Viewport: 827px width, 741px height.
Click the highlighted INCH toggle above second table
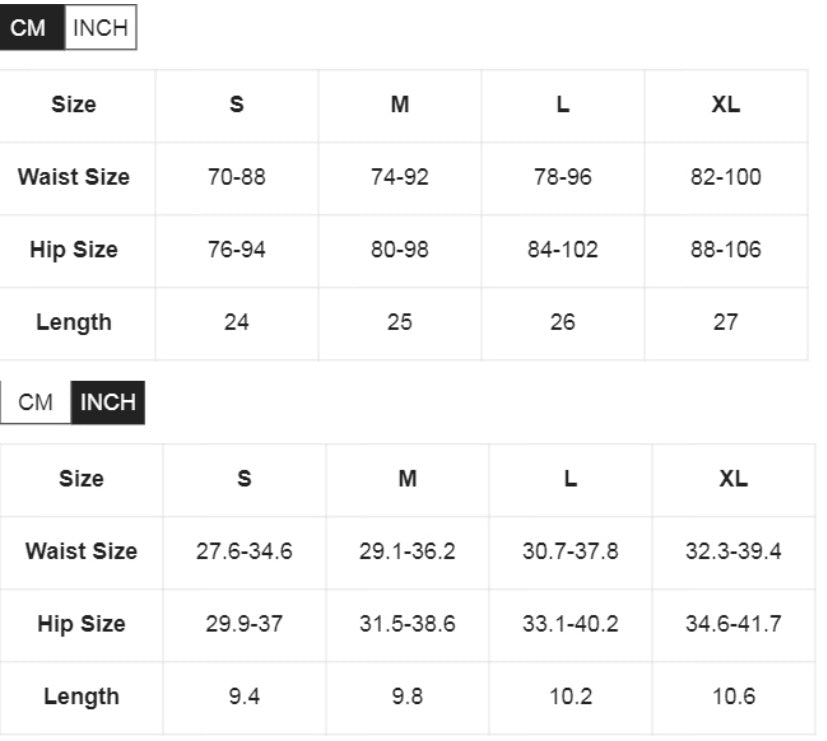coord(107,402)
